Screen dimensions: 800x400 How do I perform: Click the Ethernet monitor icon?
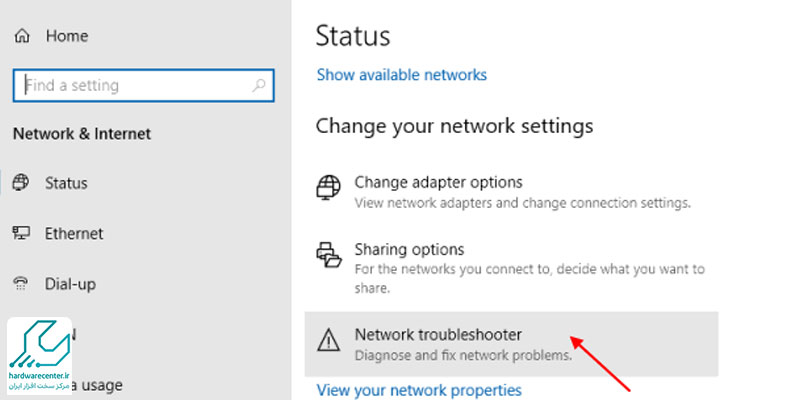pyautogui.click(x=21, y=233)
